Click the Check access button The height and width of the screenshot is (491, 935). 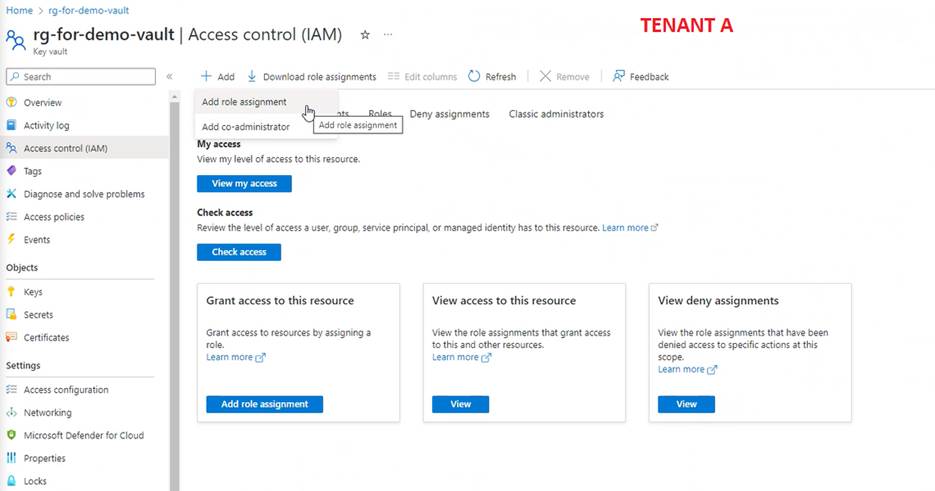pos(239,252)
